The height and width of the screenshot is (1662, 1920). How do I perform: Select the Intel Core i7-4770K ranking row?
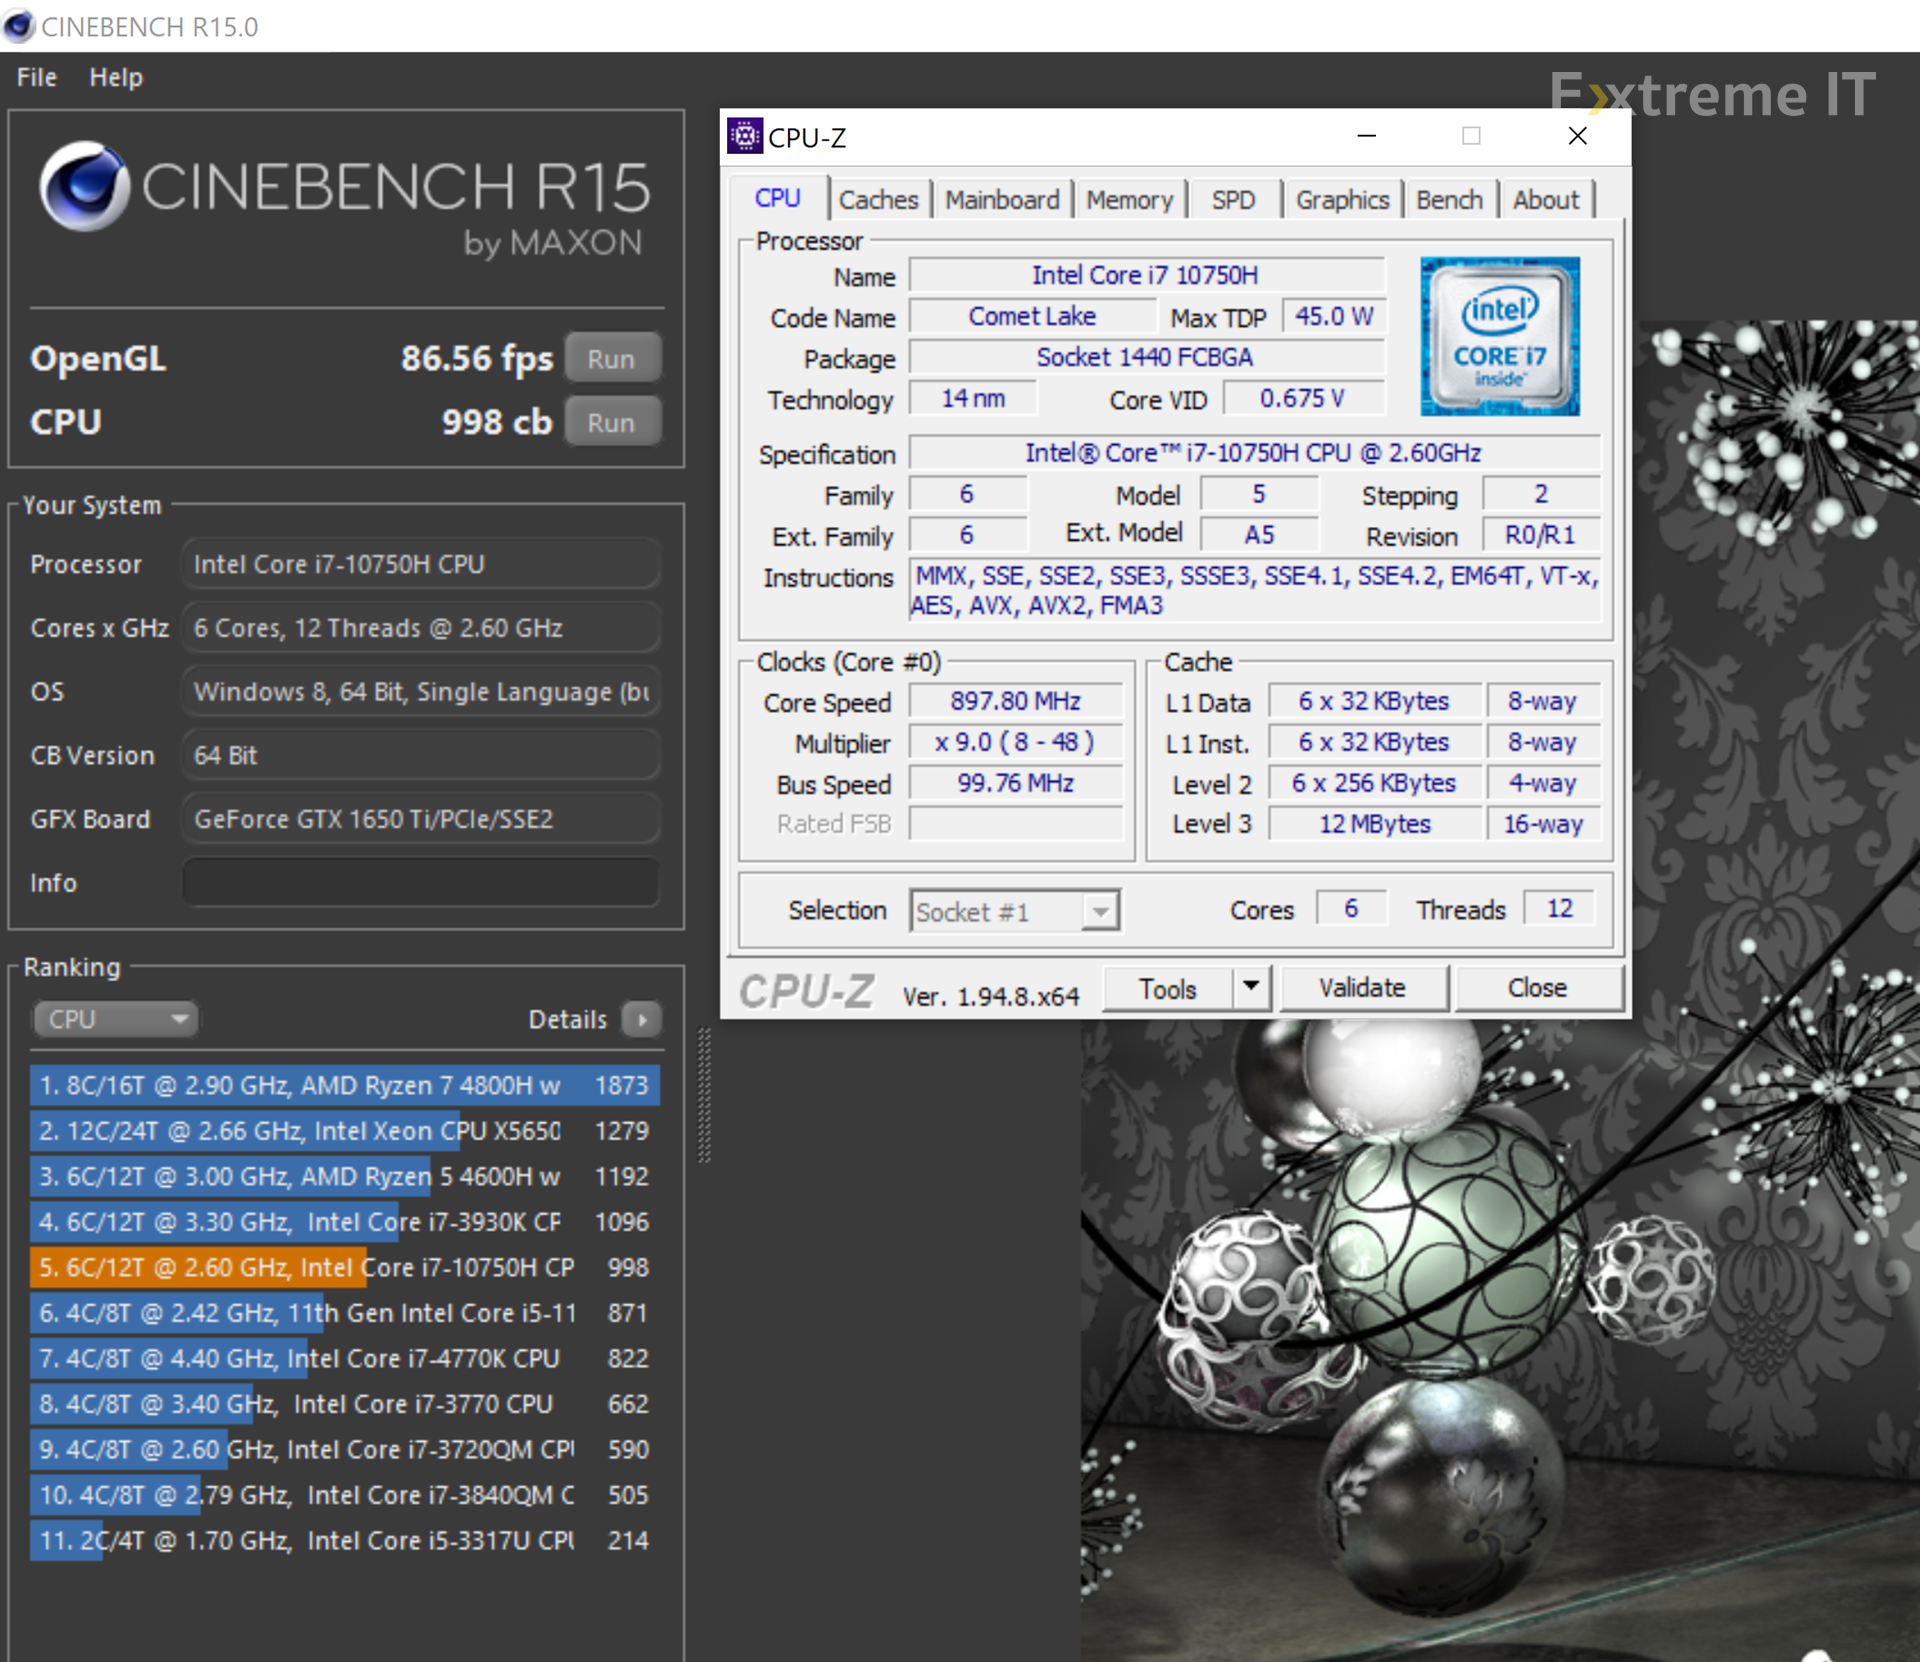(x=345, y=1358)
